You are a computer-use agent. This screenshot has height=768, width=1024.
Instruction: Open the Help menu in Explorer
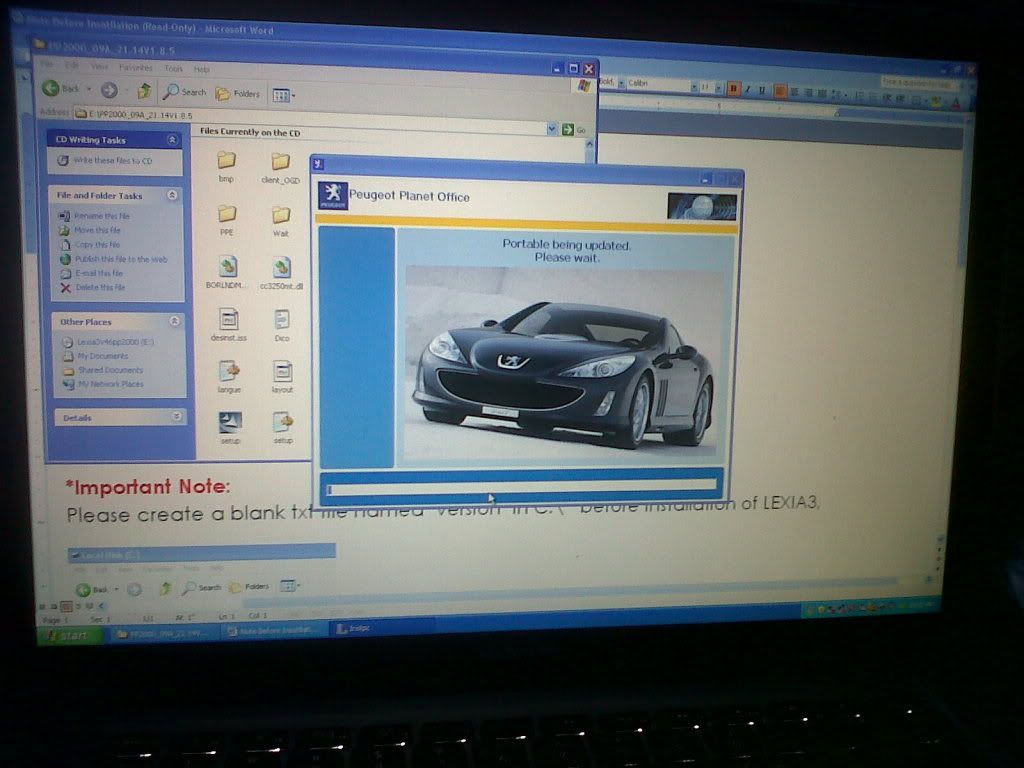click(x=202, y=69)
